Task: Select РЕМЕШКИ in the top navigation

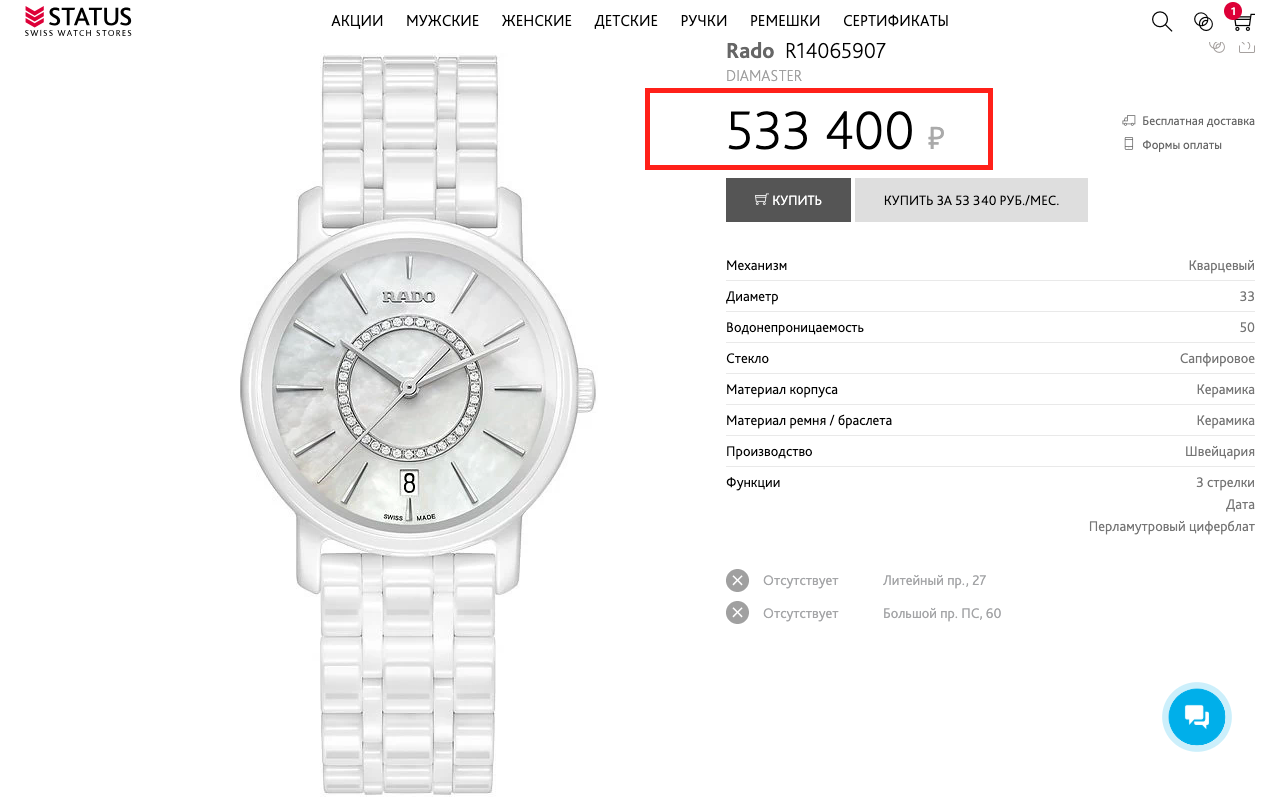Action: click(x=785, y=21)
